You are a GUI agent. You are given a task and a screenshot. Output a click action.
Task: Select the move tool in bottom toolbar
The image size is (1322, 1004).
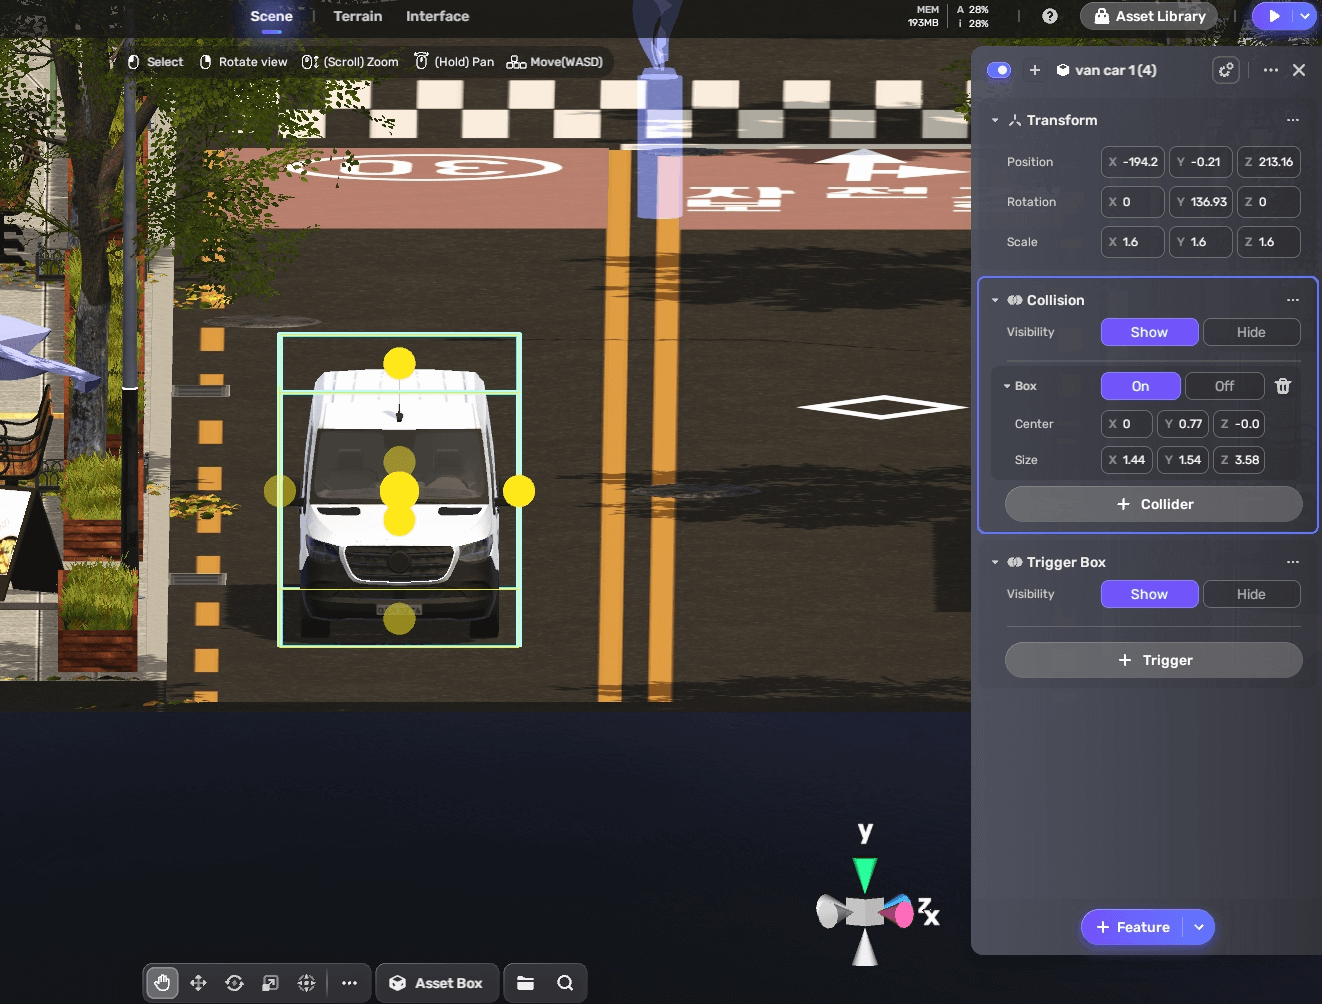click(198, 983)
